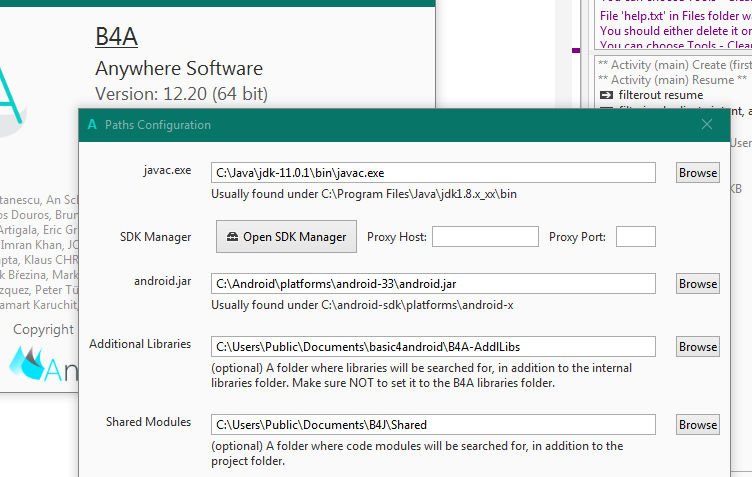
Task: Browse for the android.jar file
Action: [698, 284]
